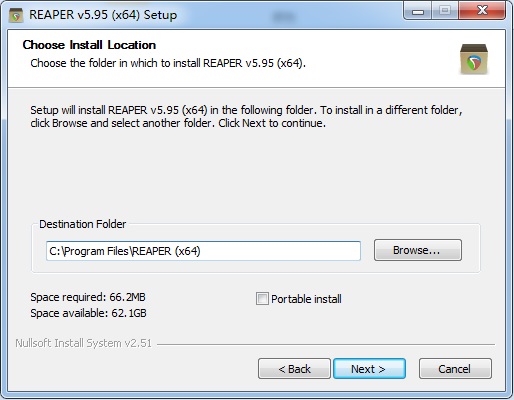
Task: Close the REAPER setup window
Action: [482, 11]
